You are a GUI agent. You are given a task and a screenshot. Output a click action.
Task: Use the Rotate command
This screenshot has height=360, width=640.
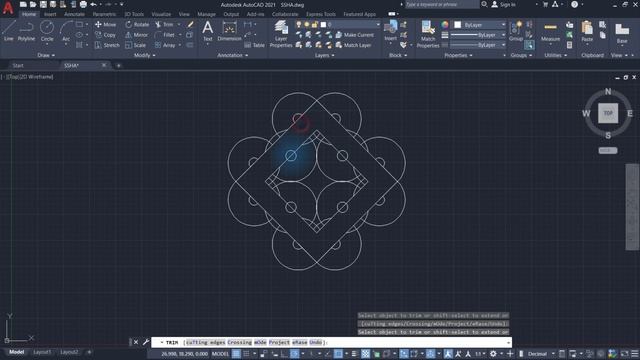click(137, 24)
